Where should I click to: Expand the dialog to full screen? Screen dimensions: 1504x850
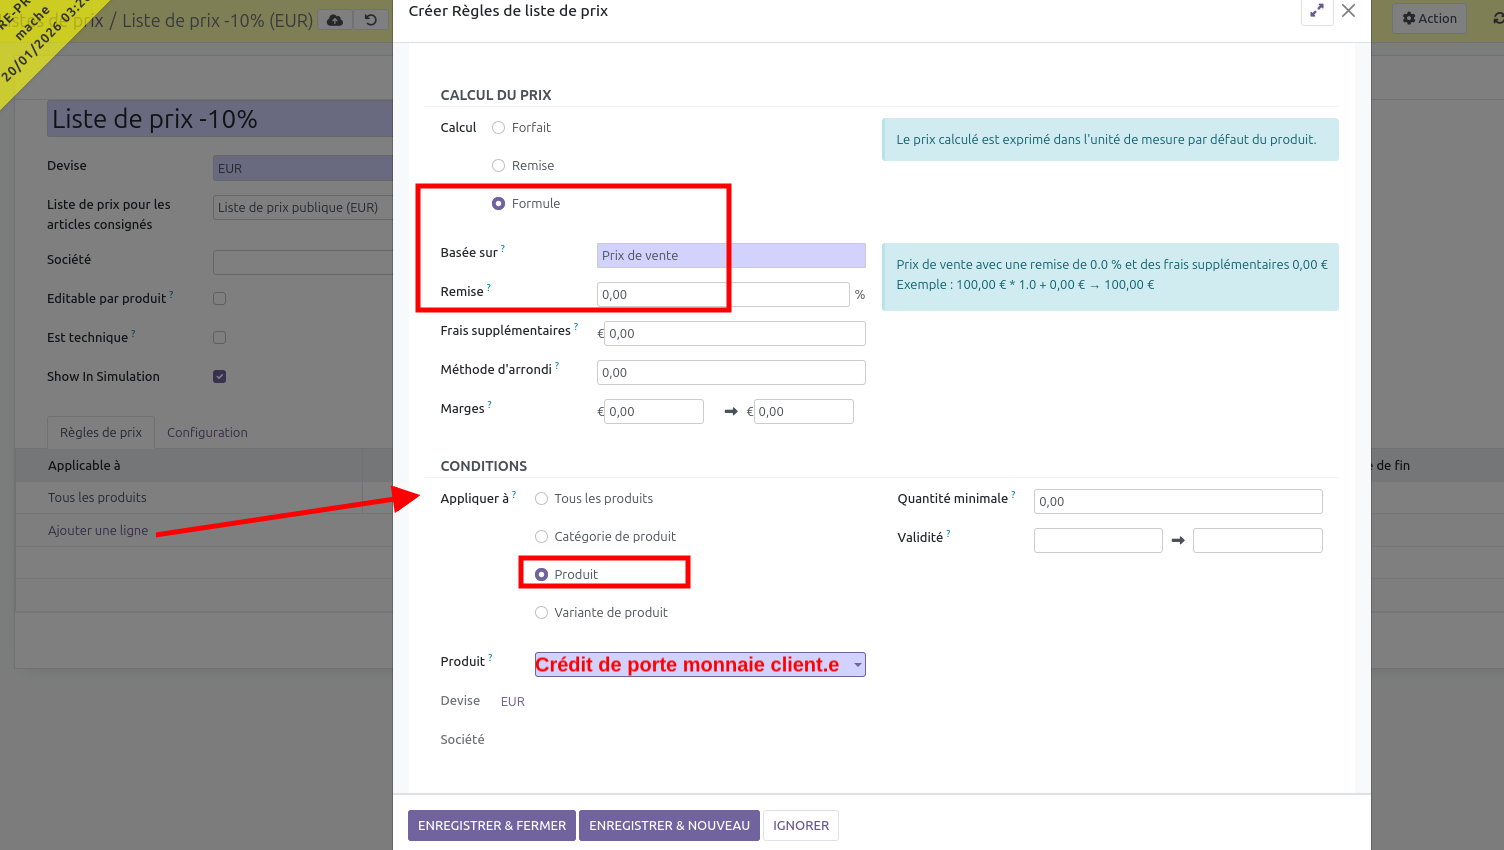[x=1317, y=11]
